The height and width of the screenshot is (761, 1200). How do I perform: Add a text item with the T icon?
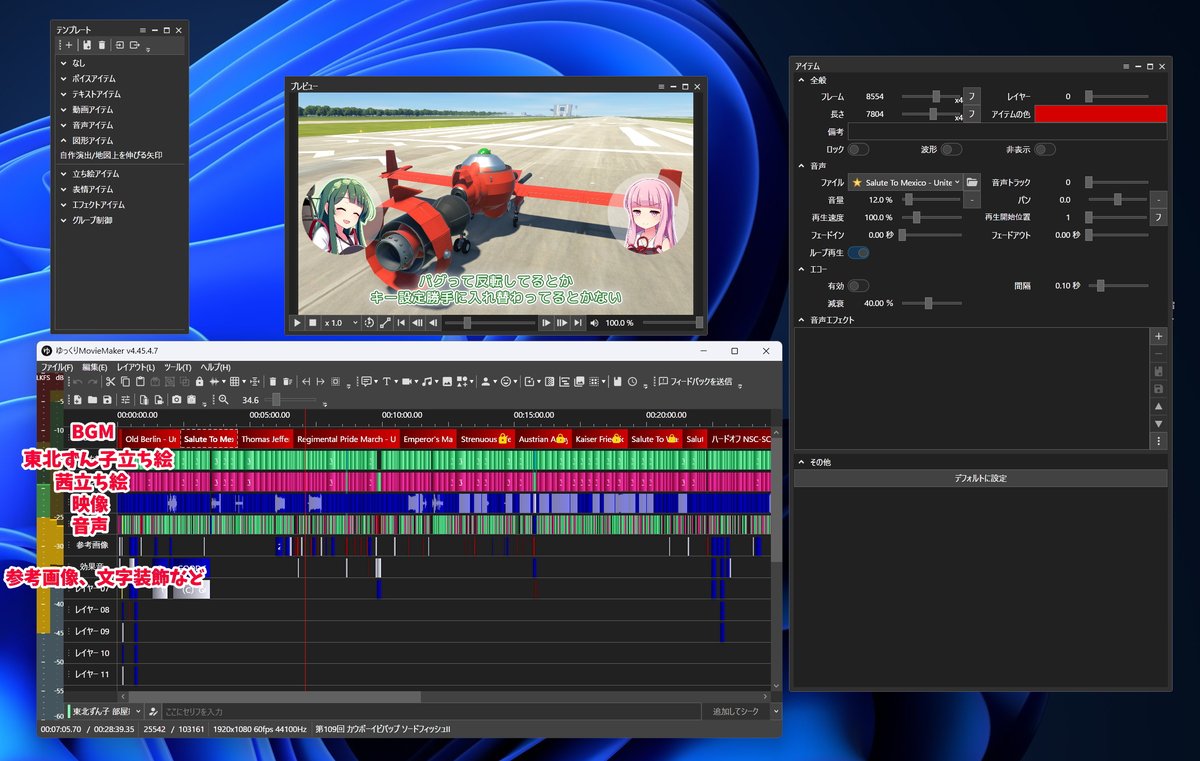click(386, 382)
